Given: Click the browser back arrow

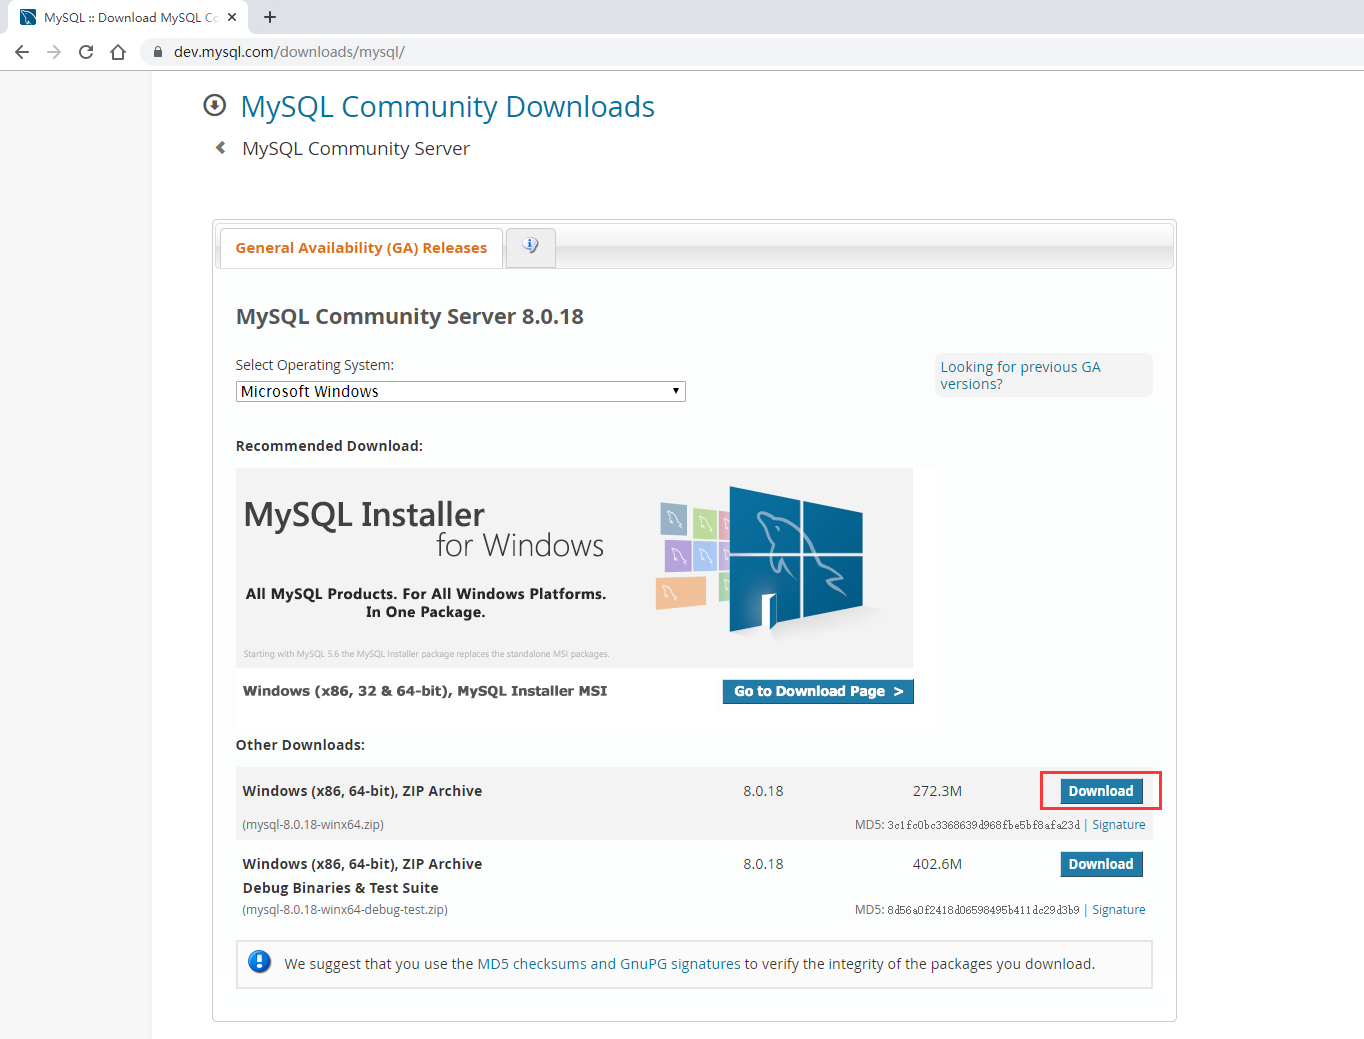Looking at the screenshot, I should click(x=22, y=52).
